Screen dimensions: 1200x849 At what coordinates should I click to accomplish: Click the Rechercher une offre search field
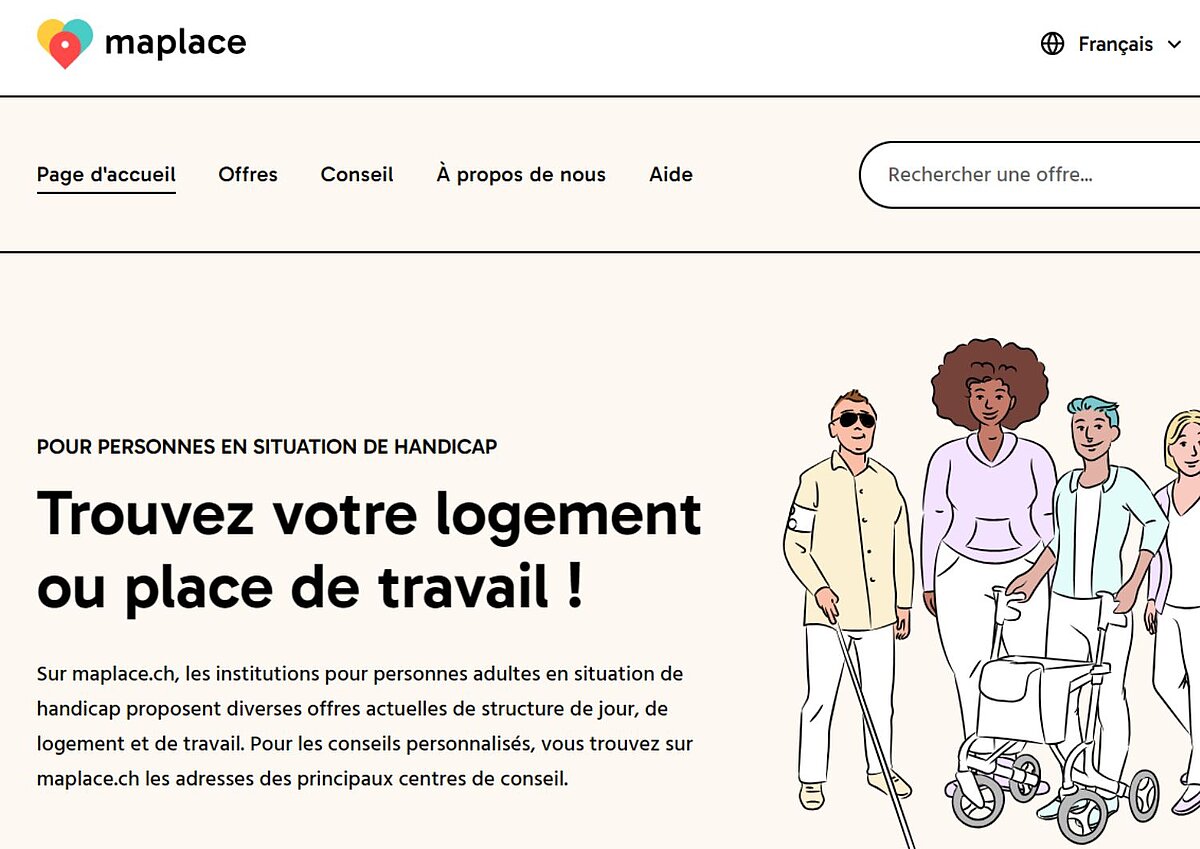[1000, 174]
